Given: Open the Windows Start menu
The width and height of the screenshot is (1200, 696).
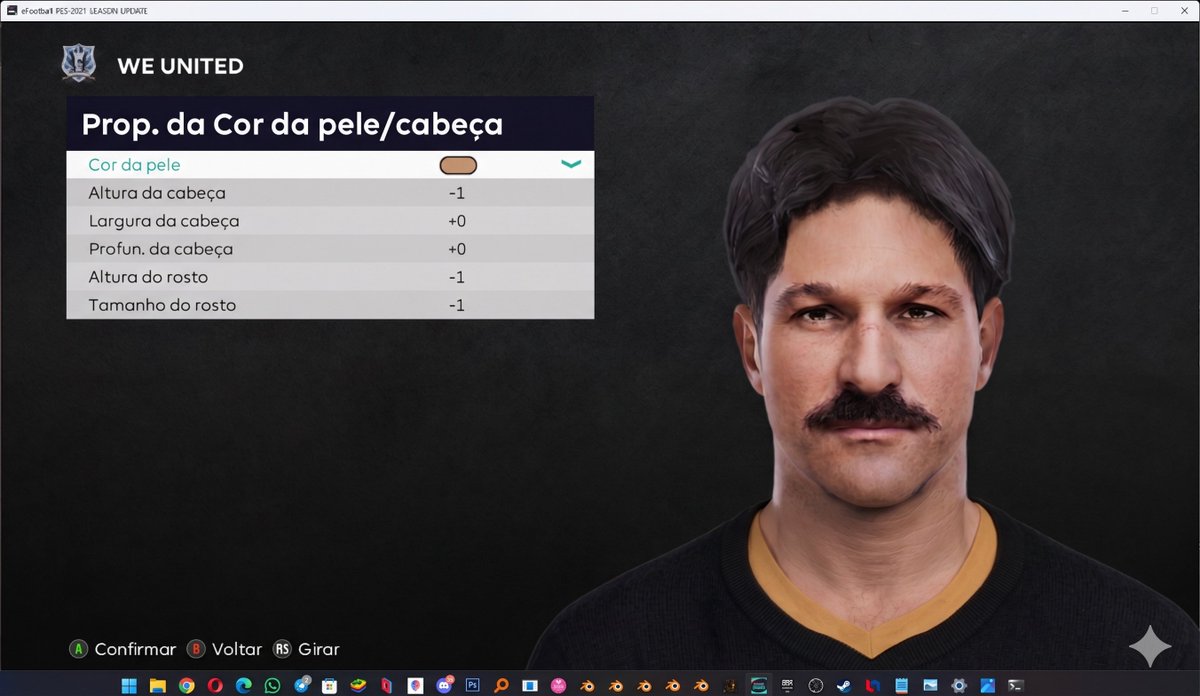Looking at the screenshot, I should [x=129, y=685].
